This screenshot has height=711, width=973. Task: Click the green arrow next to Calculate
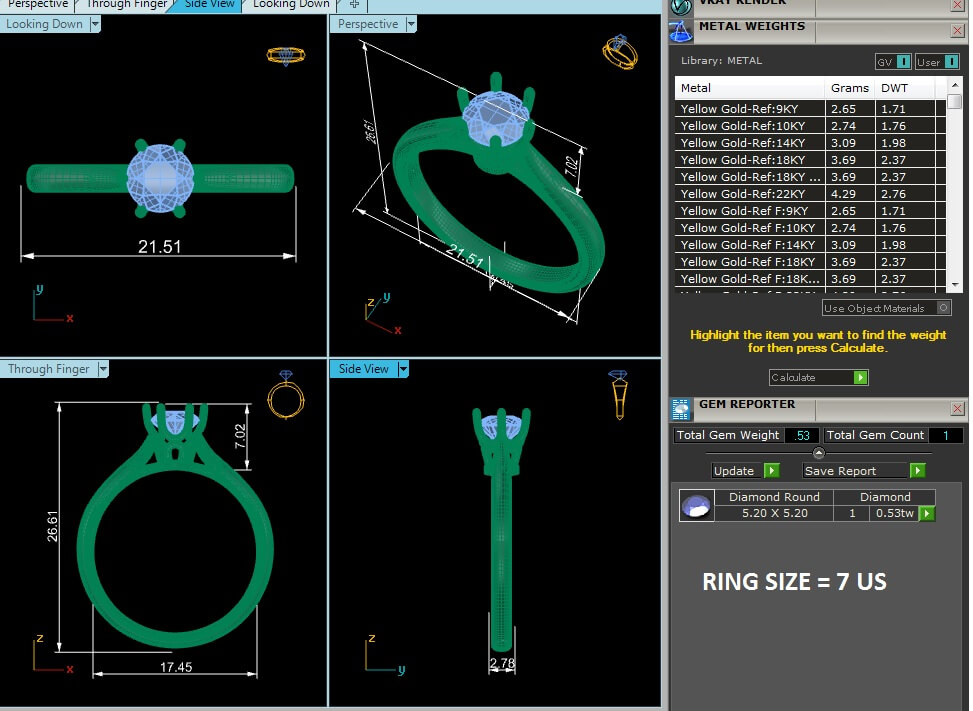[860, 377]
